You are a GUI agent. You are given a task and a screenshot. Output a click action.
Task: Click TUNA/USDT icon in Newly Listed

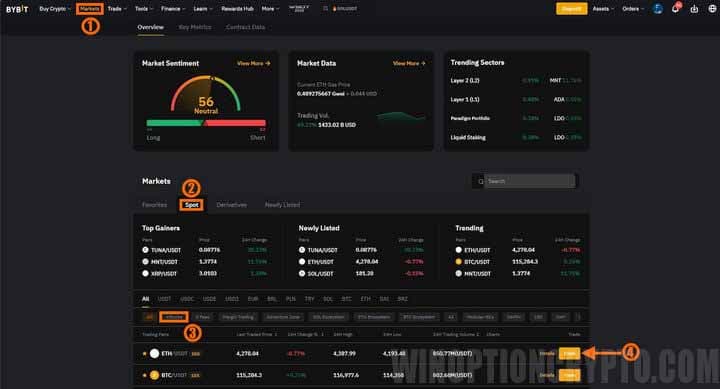pyautogui.click(x=302, y=250)
